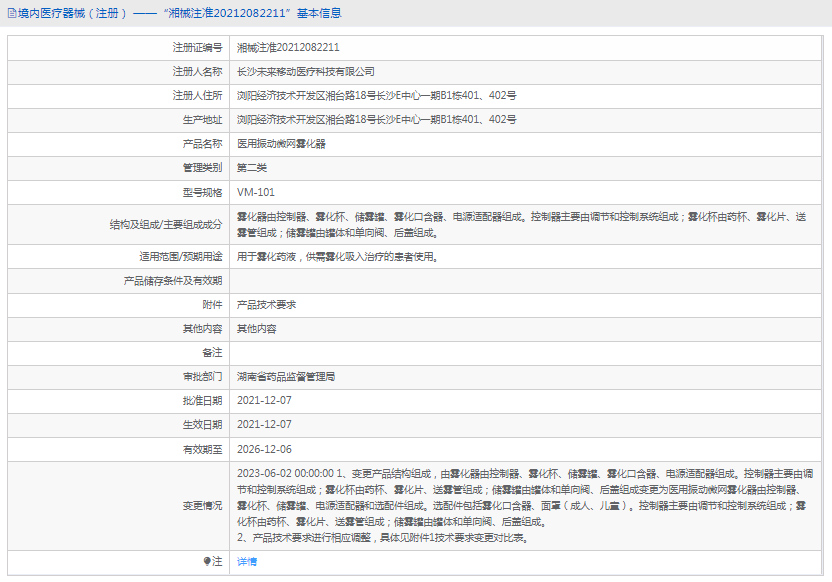The height and width of the screenshot is (582, 832).
Task: Click the page title 境内医疗器械（注册）基本信息
Action: click(180, 13)
